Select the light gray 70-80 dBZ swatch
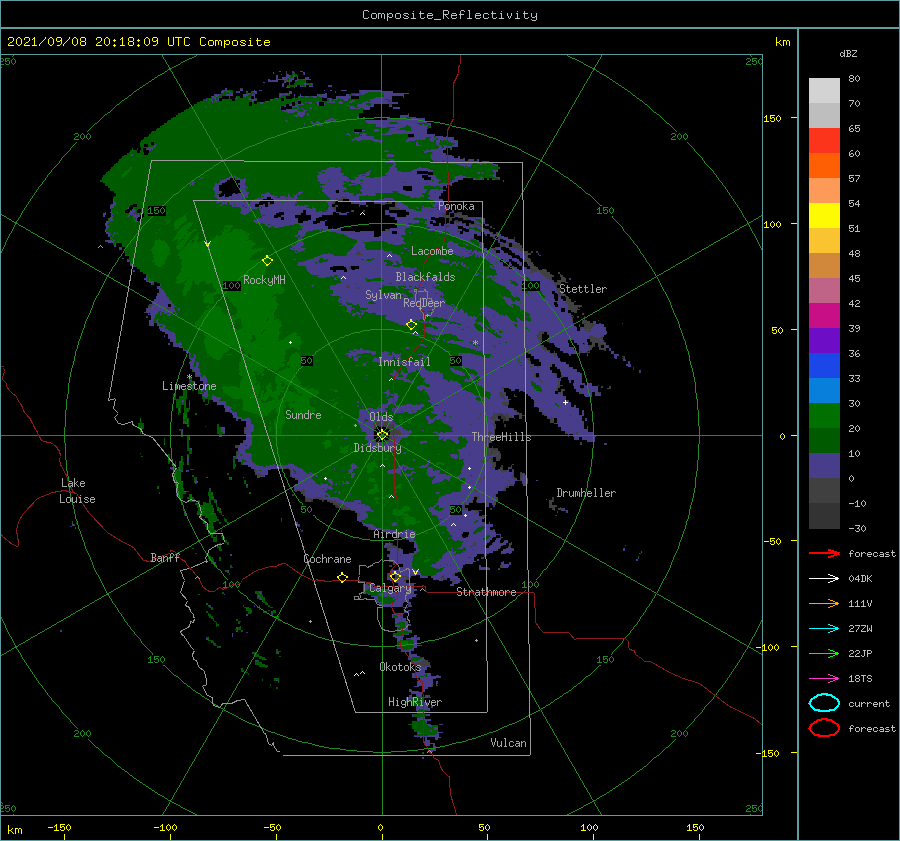 [824, 91]
